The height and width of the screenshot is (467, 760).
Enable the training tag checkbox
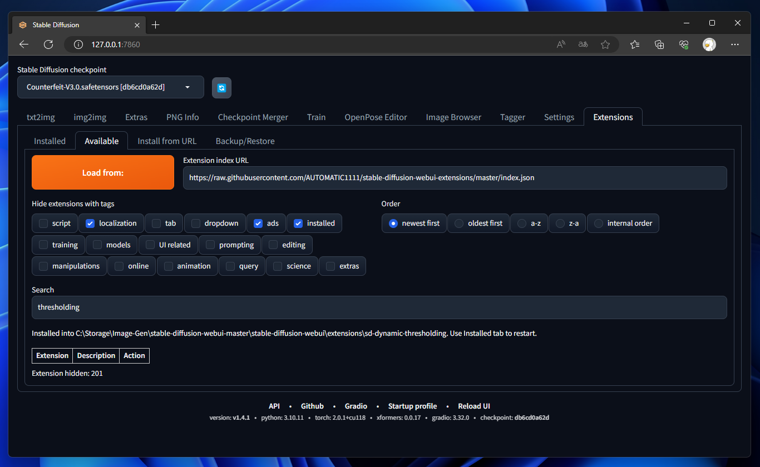pyautogui.click(x=43, y=244)
